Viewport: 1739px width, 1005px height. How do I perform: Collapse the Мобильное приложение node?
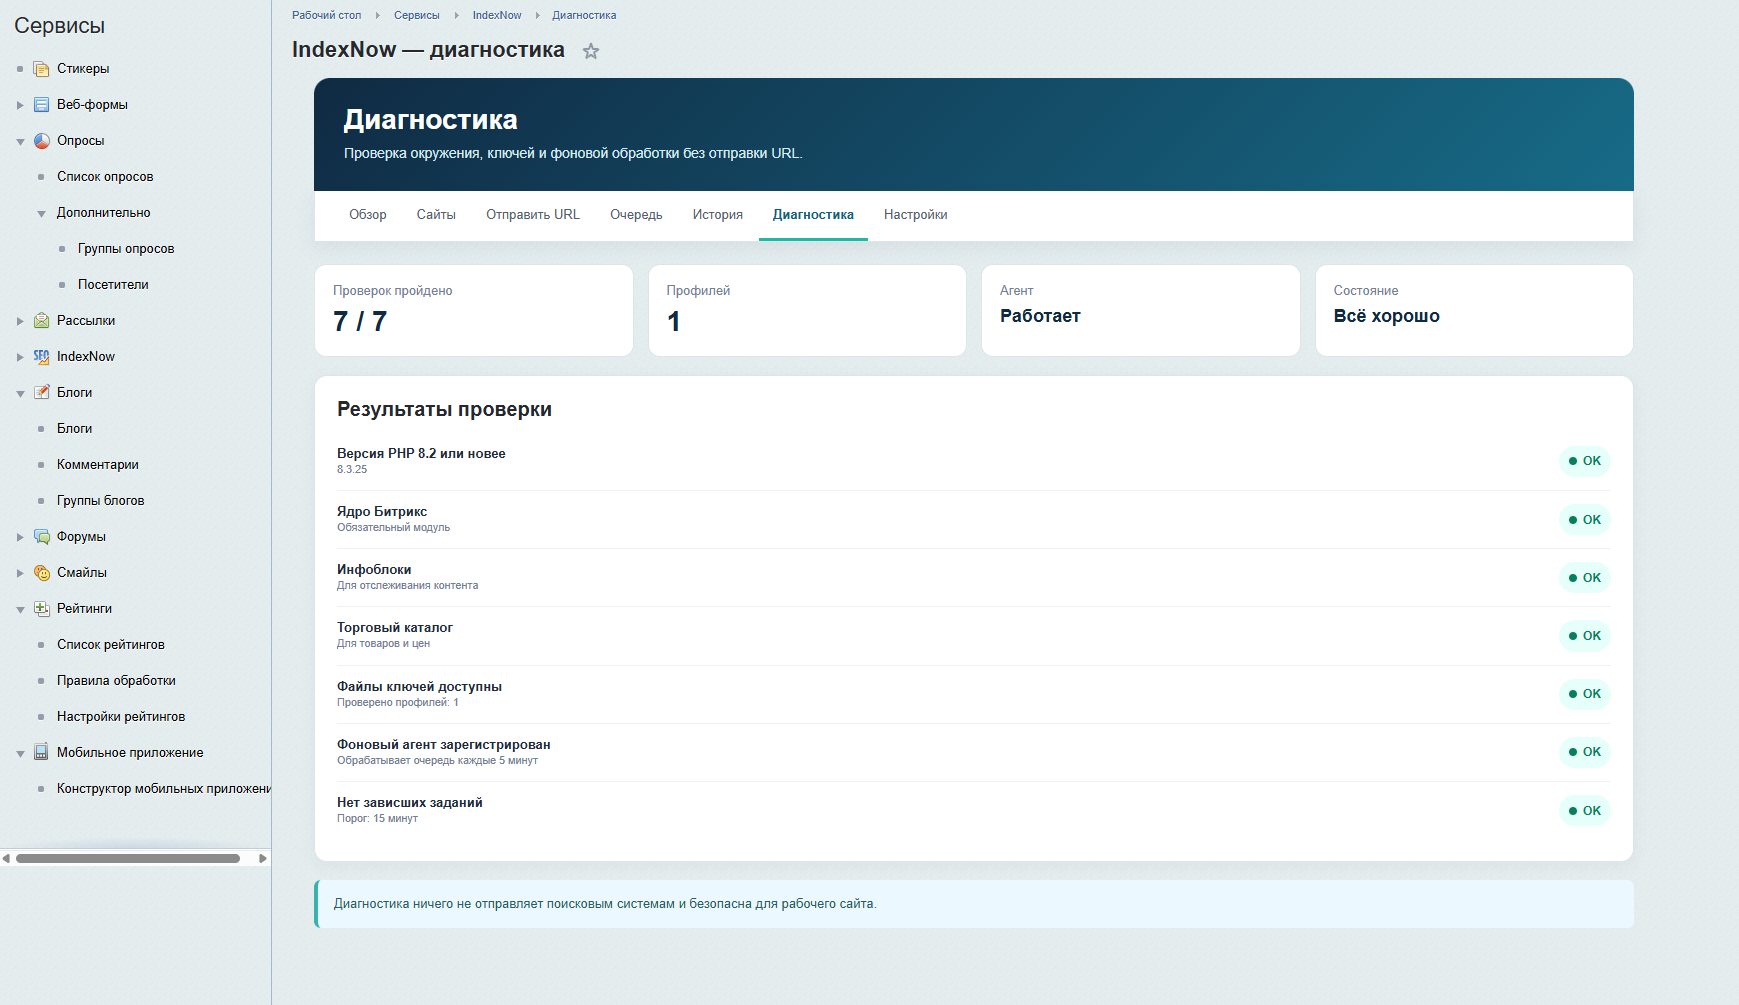point(20,754)
